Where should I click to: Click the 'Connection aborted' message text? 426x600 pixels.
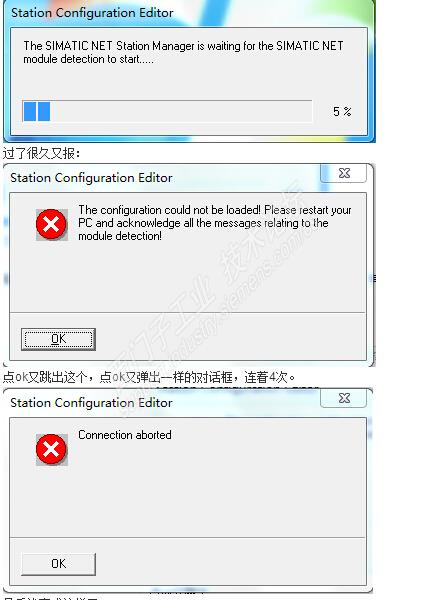pyautogui.click(x=125, y=435)
